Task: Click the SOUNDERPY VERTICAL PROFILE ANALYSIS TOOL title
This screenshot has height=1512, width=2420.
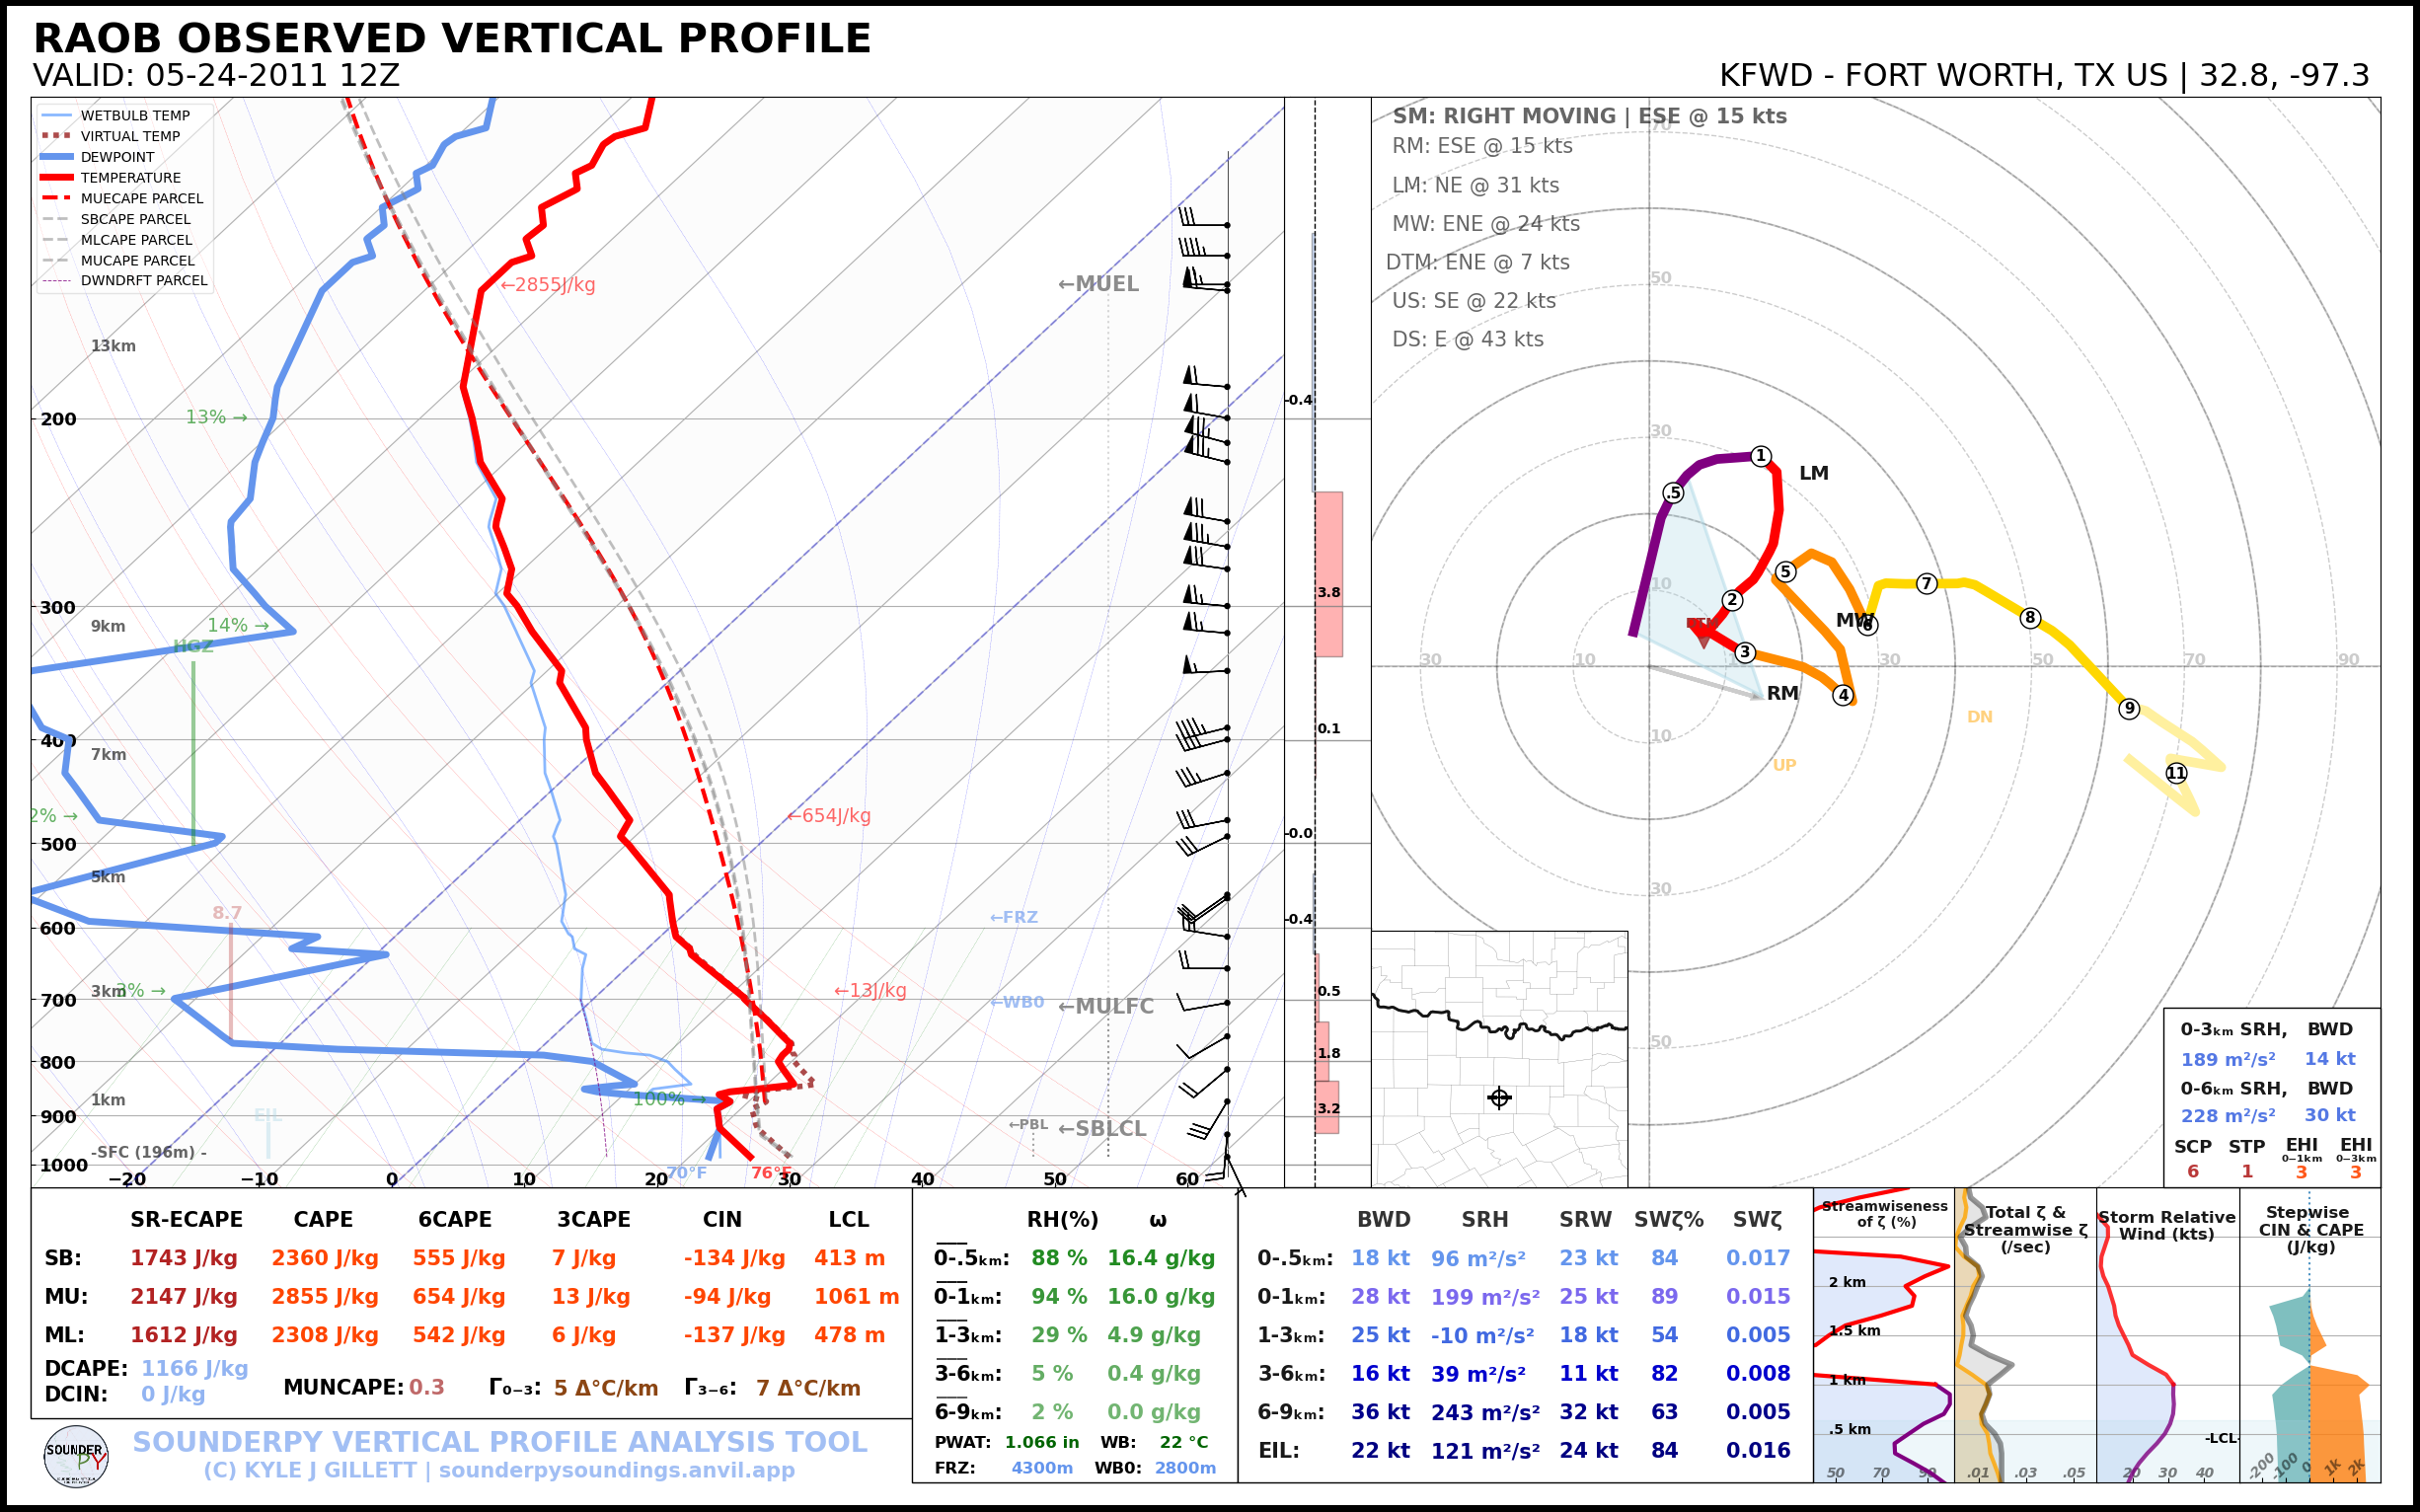Action: tap(500, 1442)
